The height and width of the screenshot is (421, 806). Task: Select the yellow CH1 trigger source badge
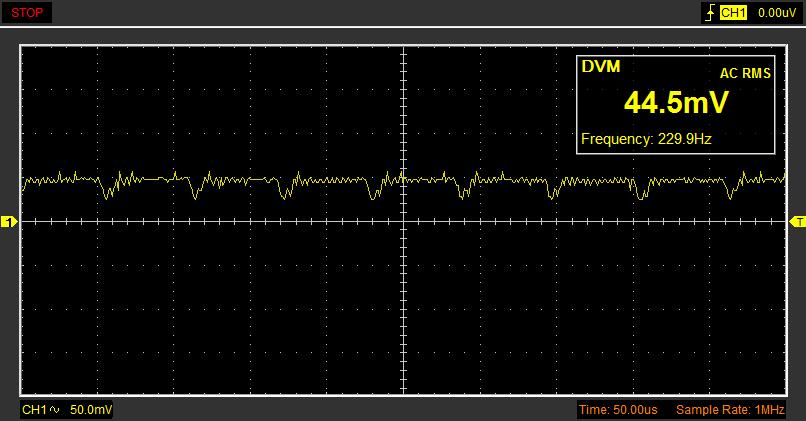pos(733,13)
